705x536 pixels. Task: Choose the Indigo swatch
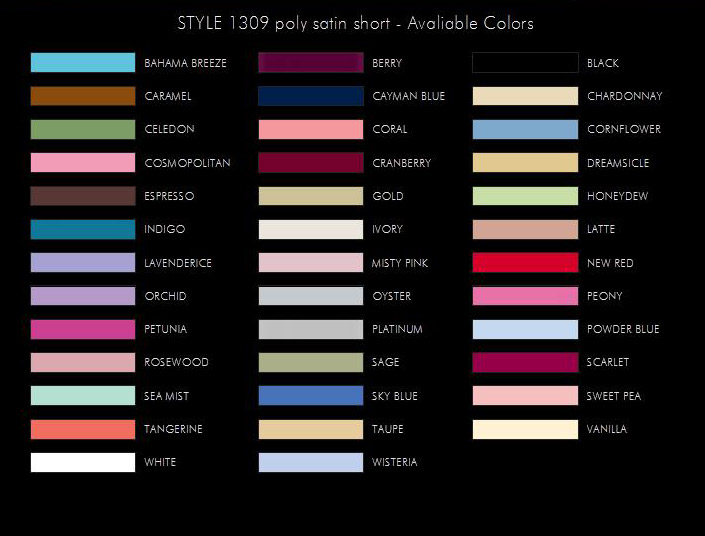83,229
